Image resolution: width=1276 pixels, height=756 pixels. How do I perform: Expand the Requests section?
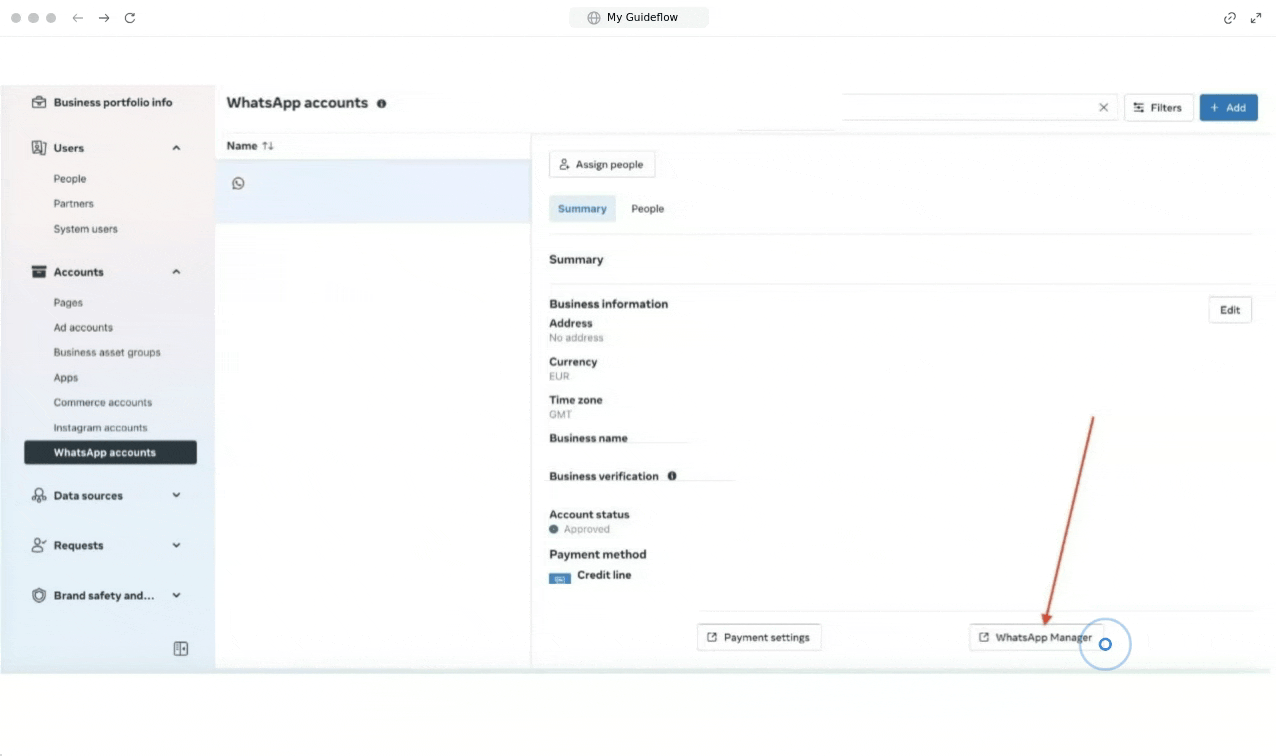[176, 545]
